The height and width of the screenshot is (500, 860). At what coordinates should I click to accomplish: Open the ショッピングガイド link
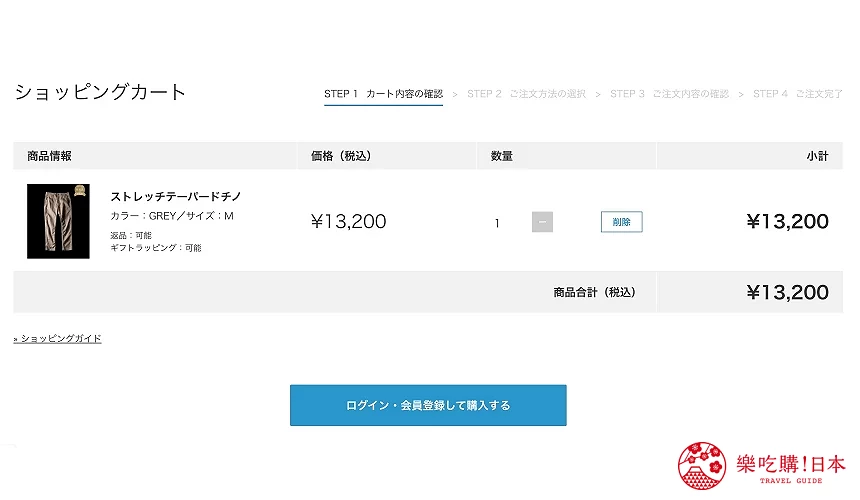[58, 338]
